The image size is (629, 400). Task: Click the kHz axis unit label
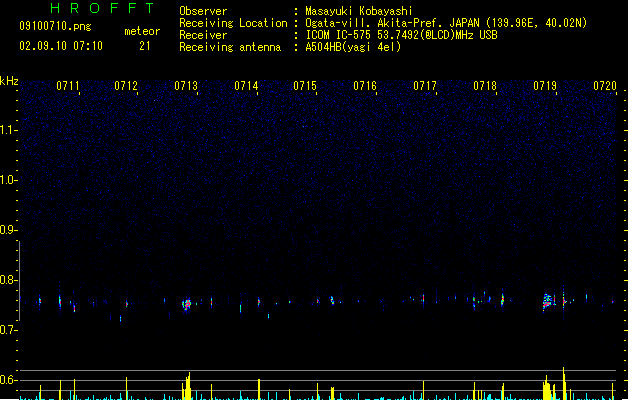coord(9,81)
